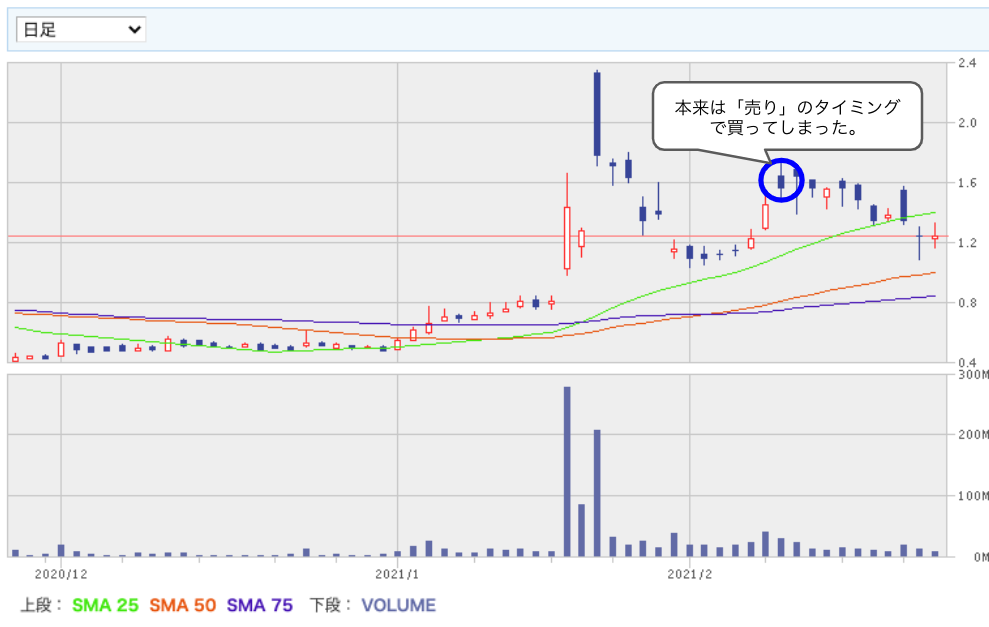This screenshot has width=989, height=627.
Task: Click the 200M volume axis label
Action: pyautogui.click(x=973, y=435)
